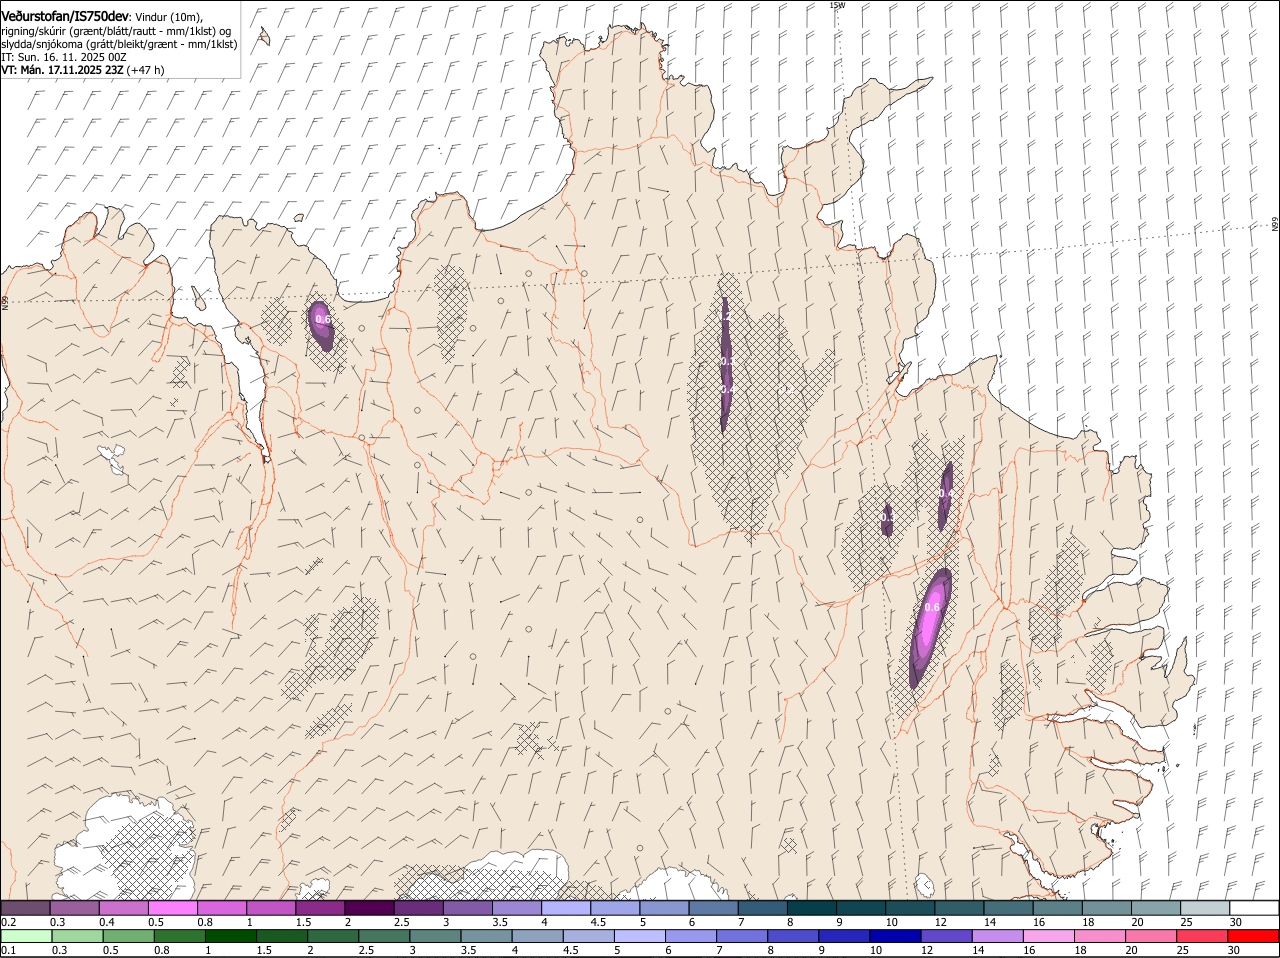Image resolution: width=1280 pixels, height=958 pixels.
Task: Click the bottom legend swatch between 20 and 25
Action: click(1152, 936)
